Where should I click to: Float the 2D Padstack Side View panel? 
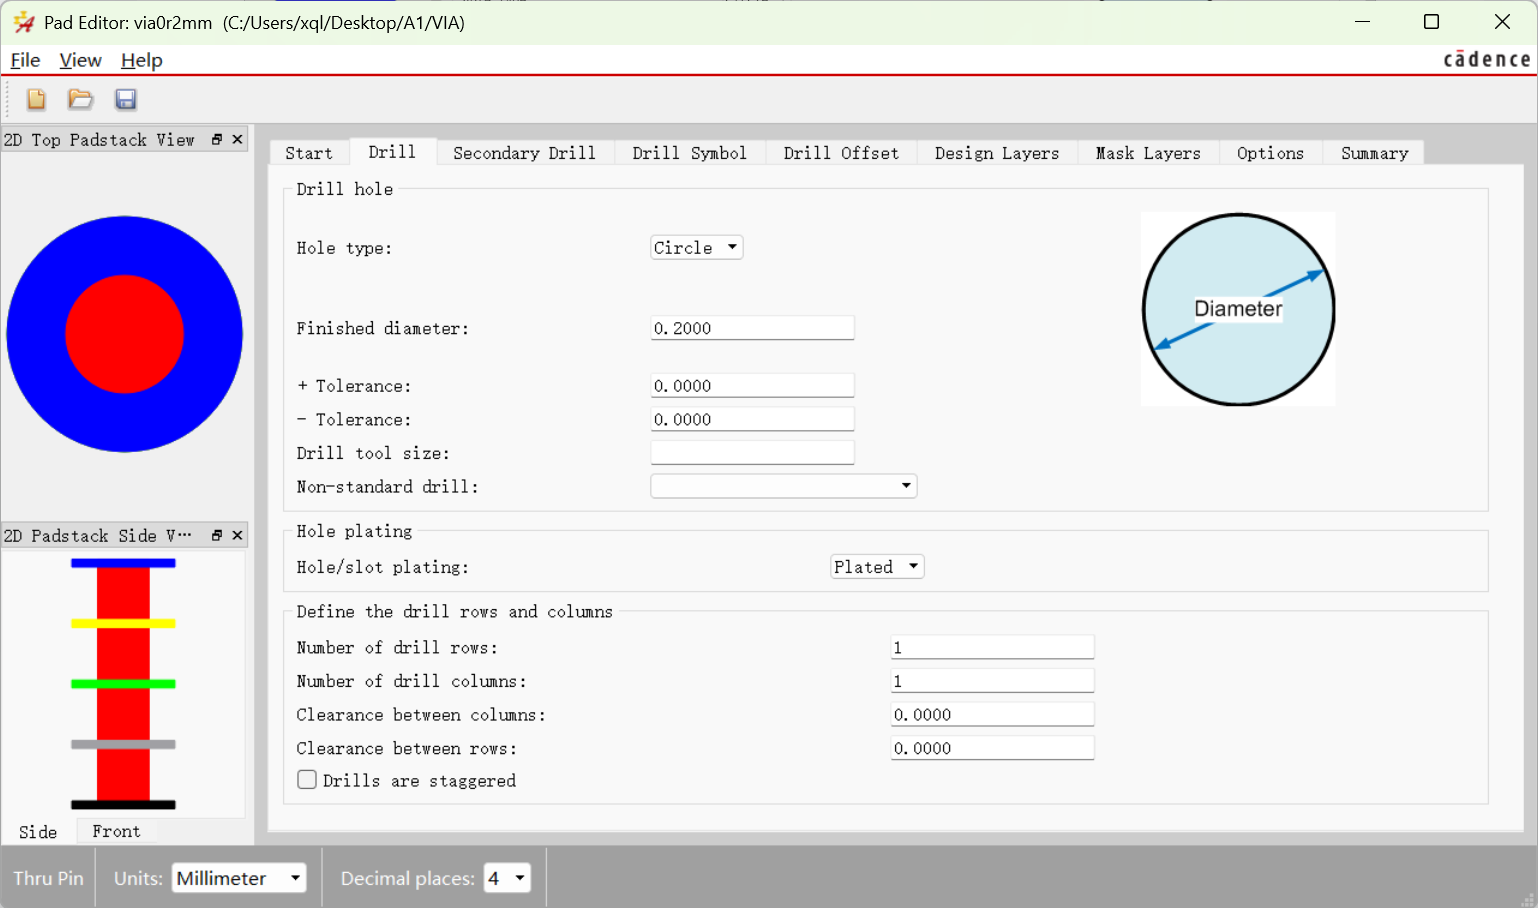point(217,536)
